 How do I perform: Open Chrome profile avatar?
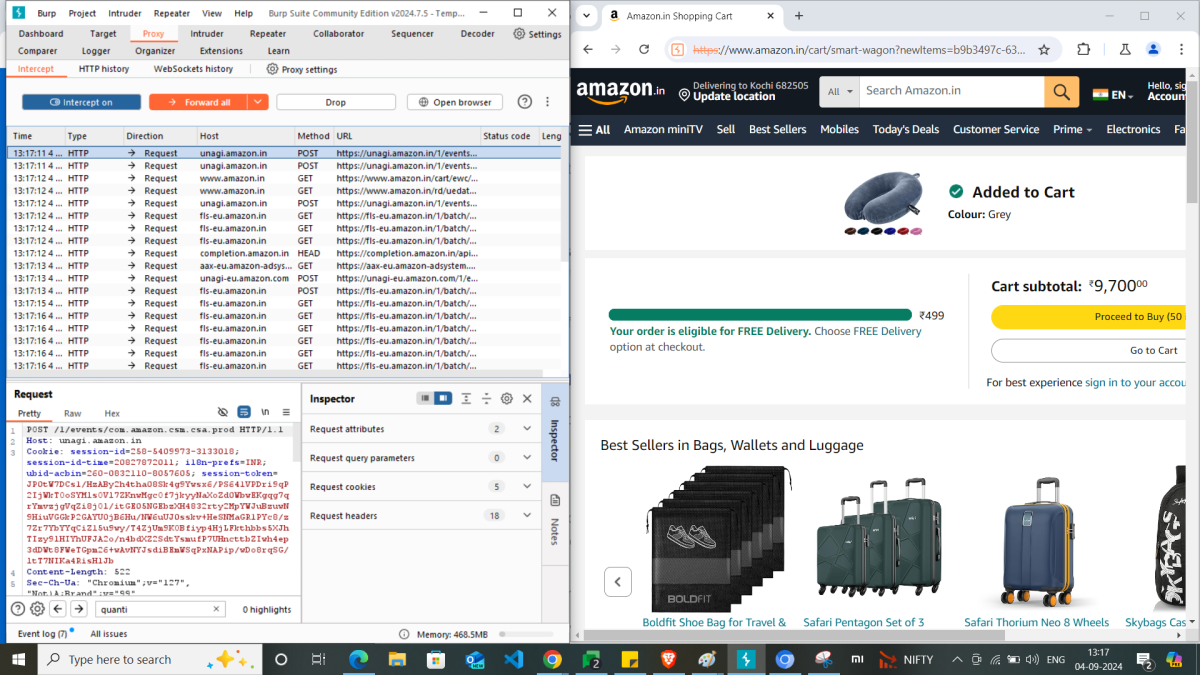click(1153, 49)
